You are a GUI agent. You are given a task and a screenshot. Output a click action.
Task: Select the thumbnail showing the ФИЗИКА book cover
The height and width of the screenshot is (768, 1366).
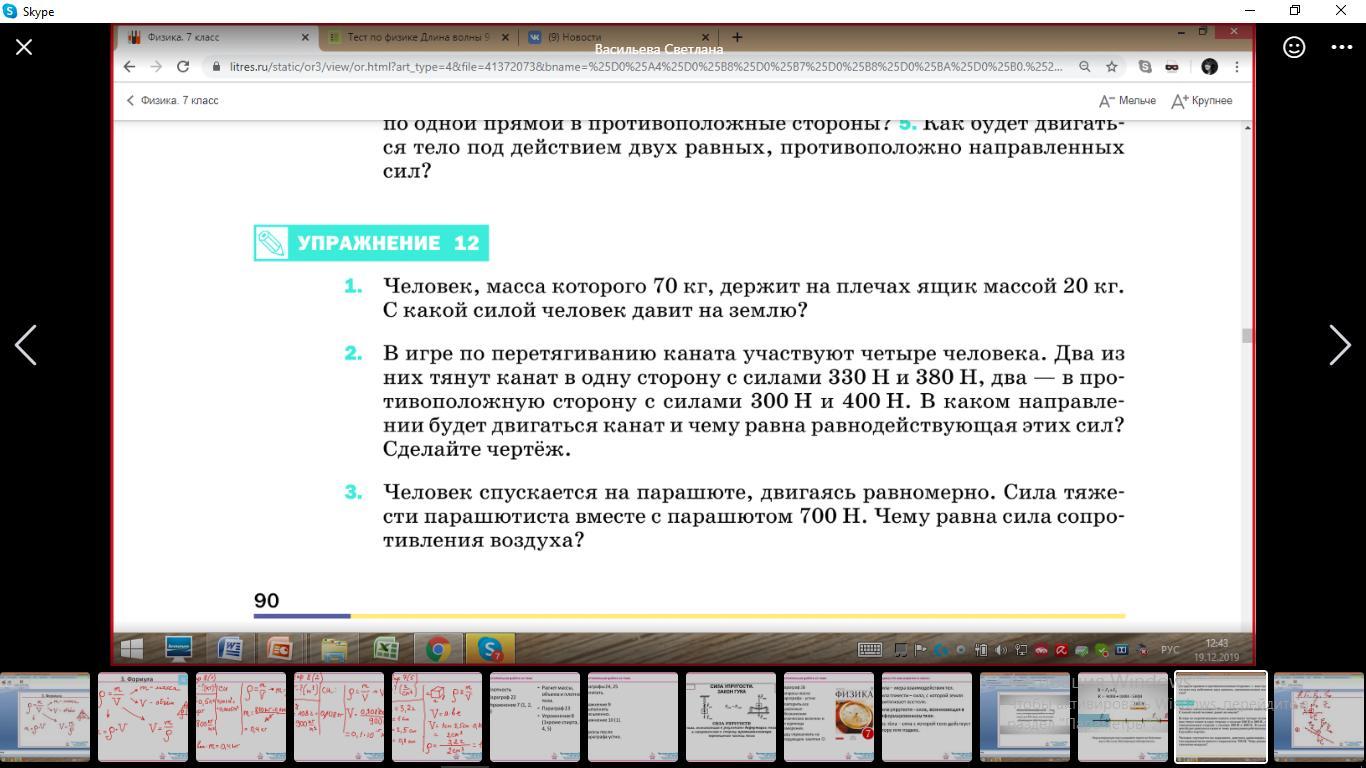(828, 717)
